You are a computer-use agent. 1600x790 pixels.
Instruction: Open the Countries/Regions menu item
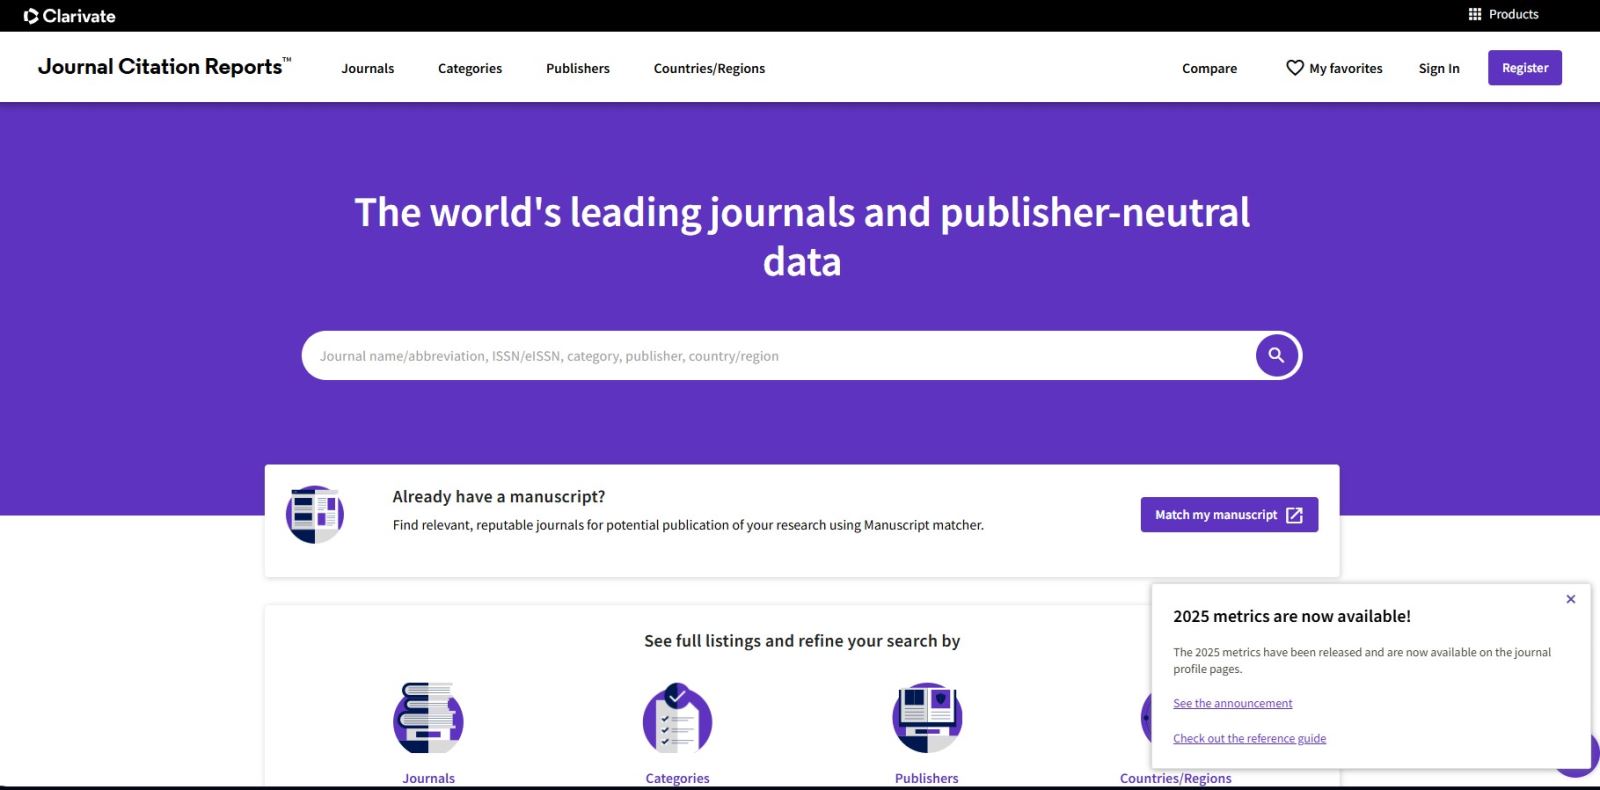point(709,68)
